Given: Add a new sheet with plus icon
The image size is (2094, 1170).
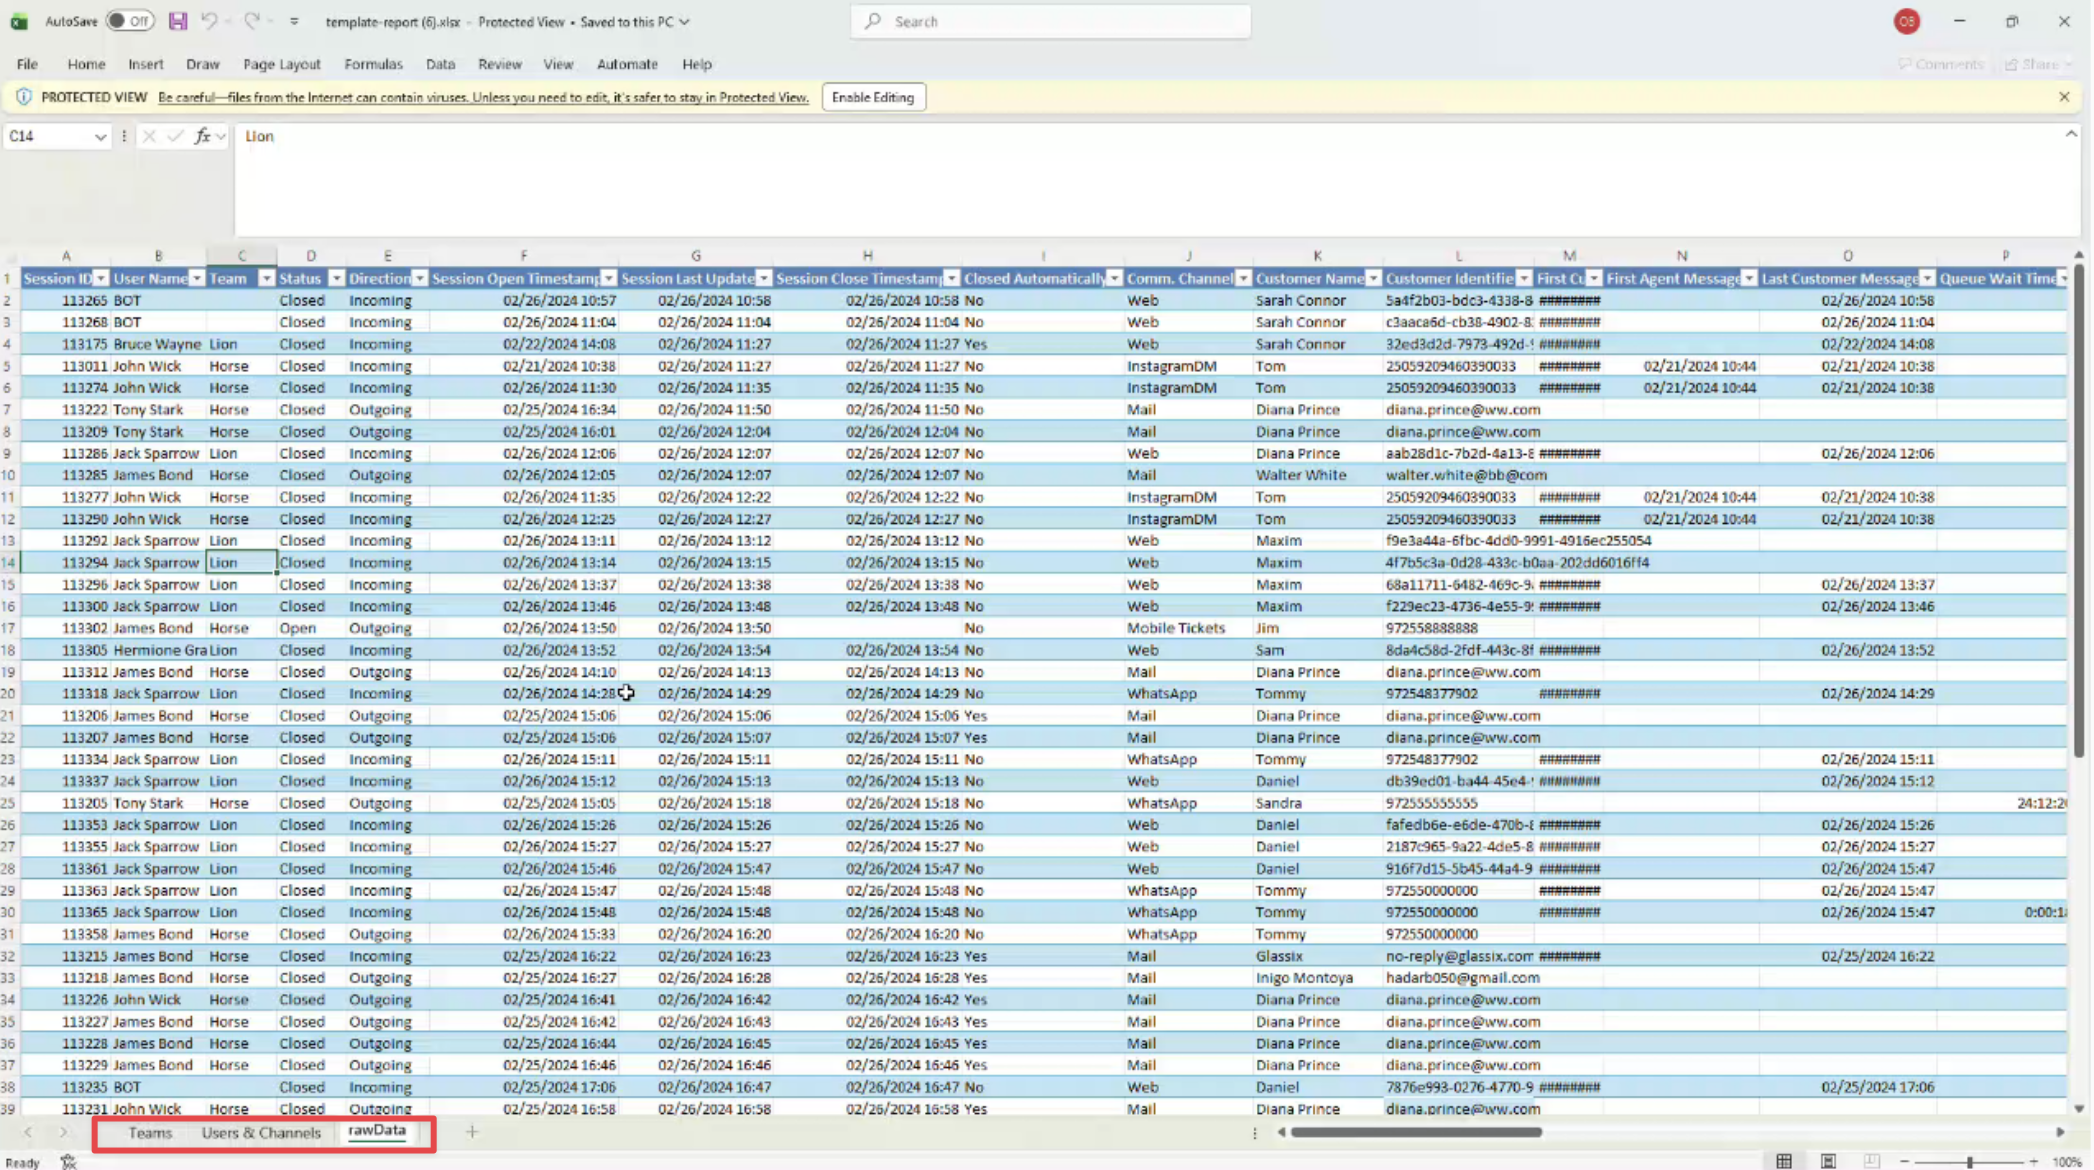Looking at the screenshot, I should [x=472, y=1132].
